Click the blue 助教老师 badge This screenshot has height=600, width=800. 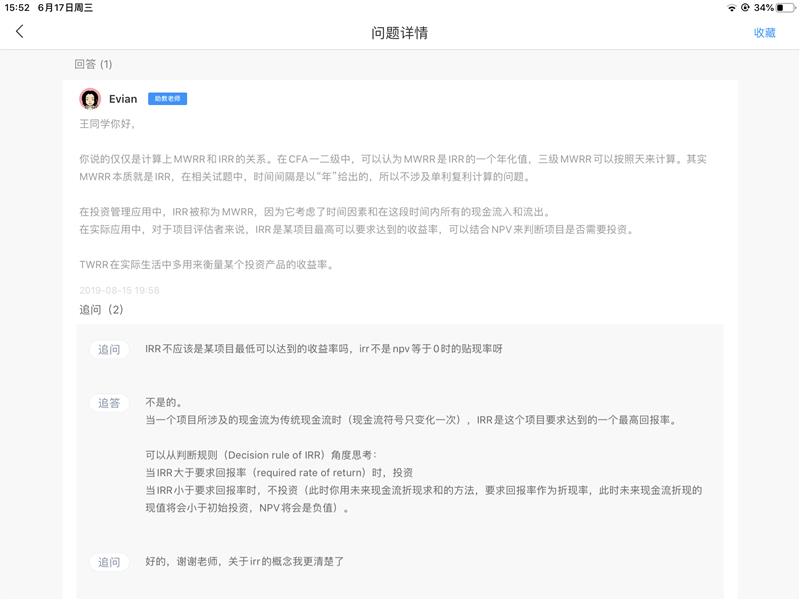click(x=167, y=99)
